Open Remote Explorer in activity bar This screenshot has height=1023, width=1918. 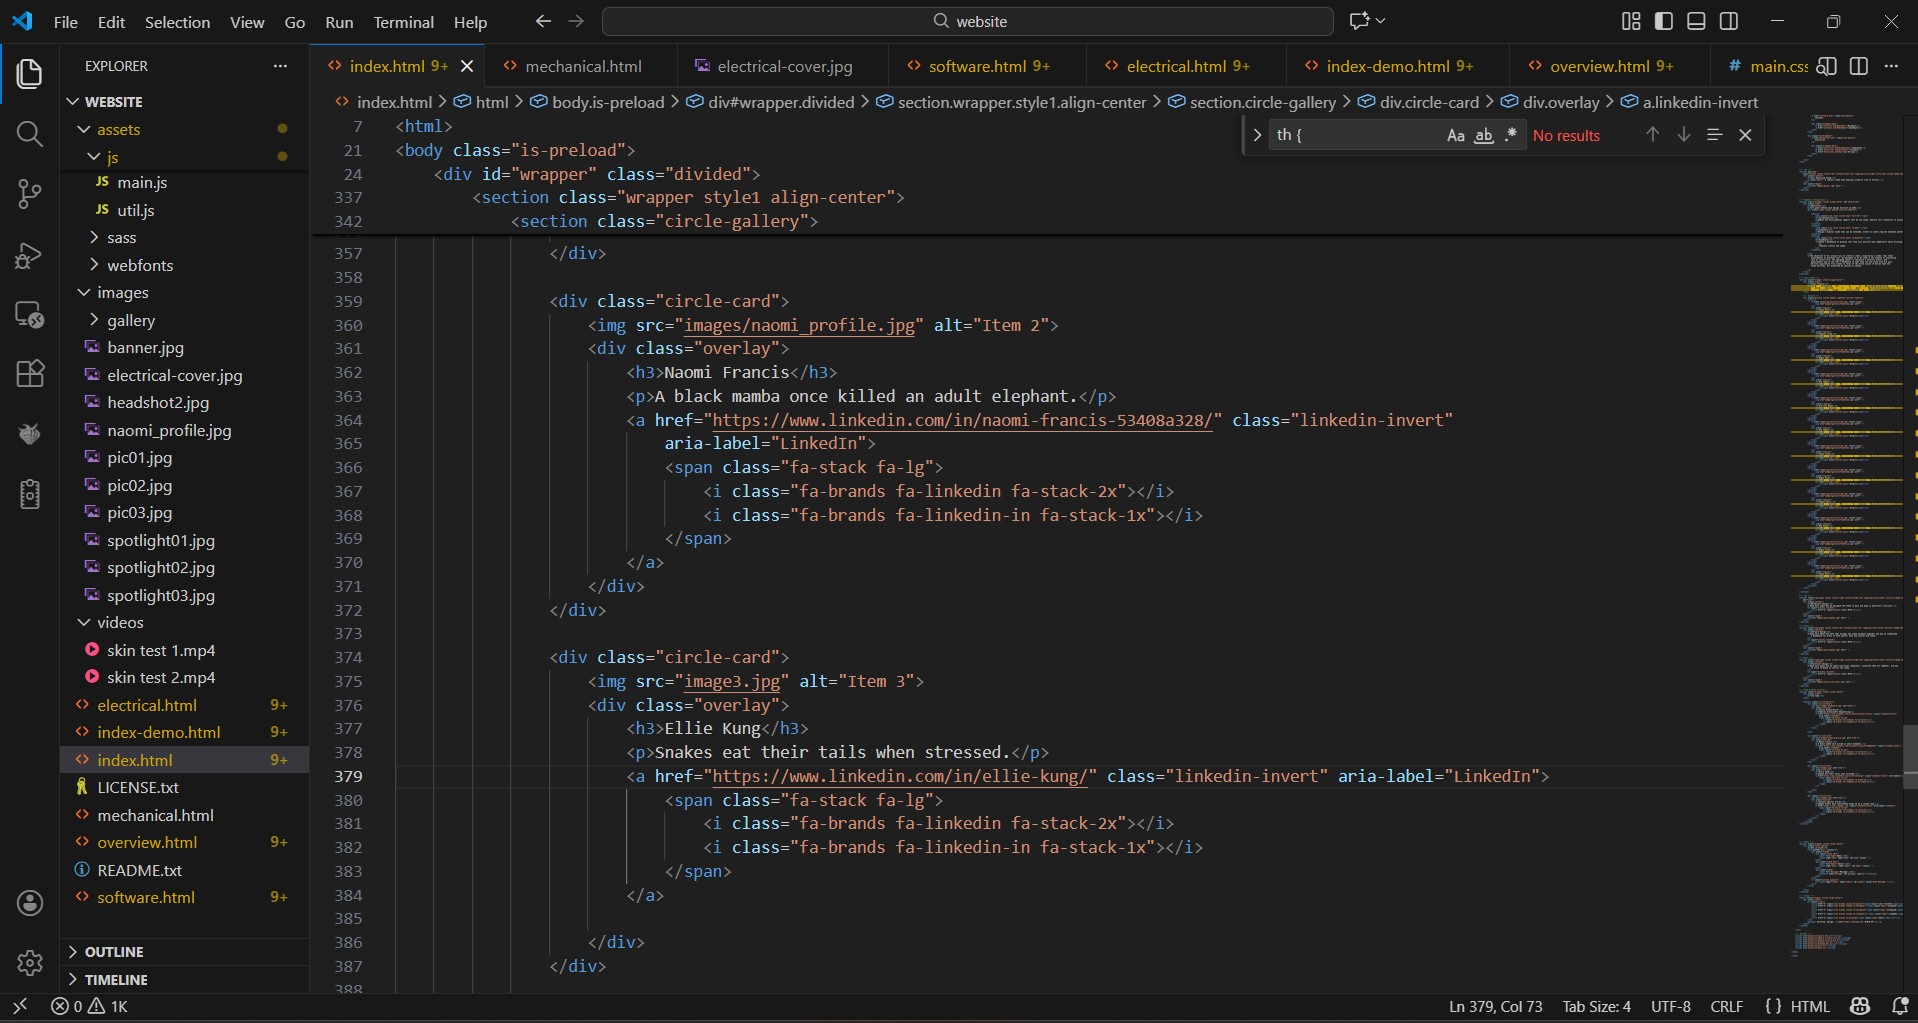click(30, 315)
